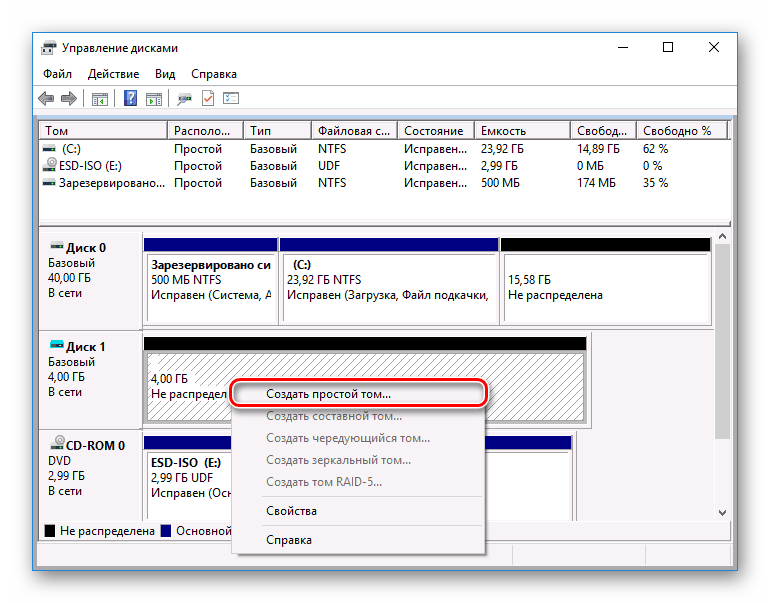
Task: Click the Диск 0 drive icon
Action: click(57, 246)
